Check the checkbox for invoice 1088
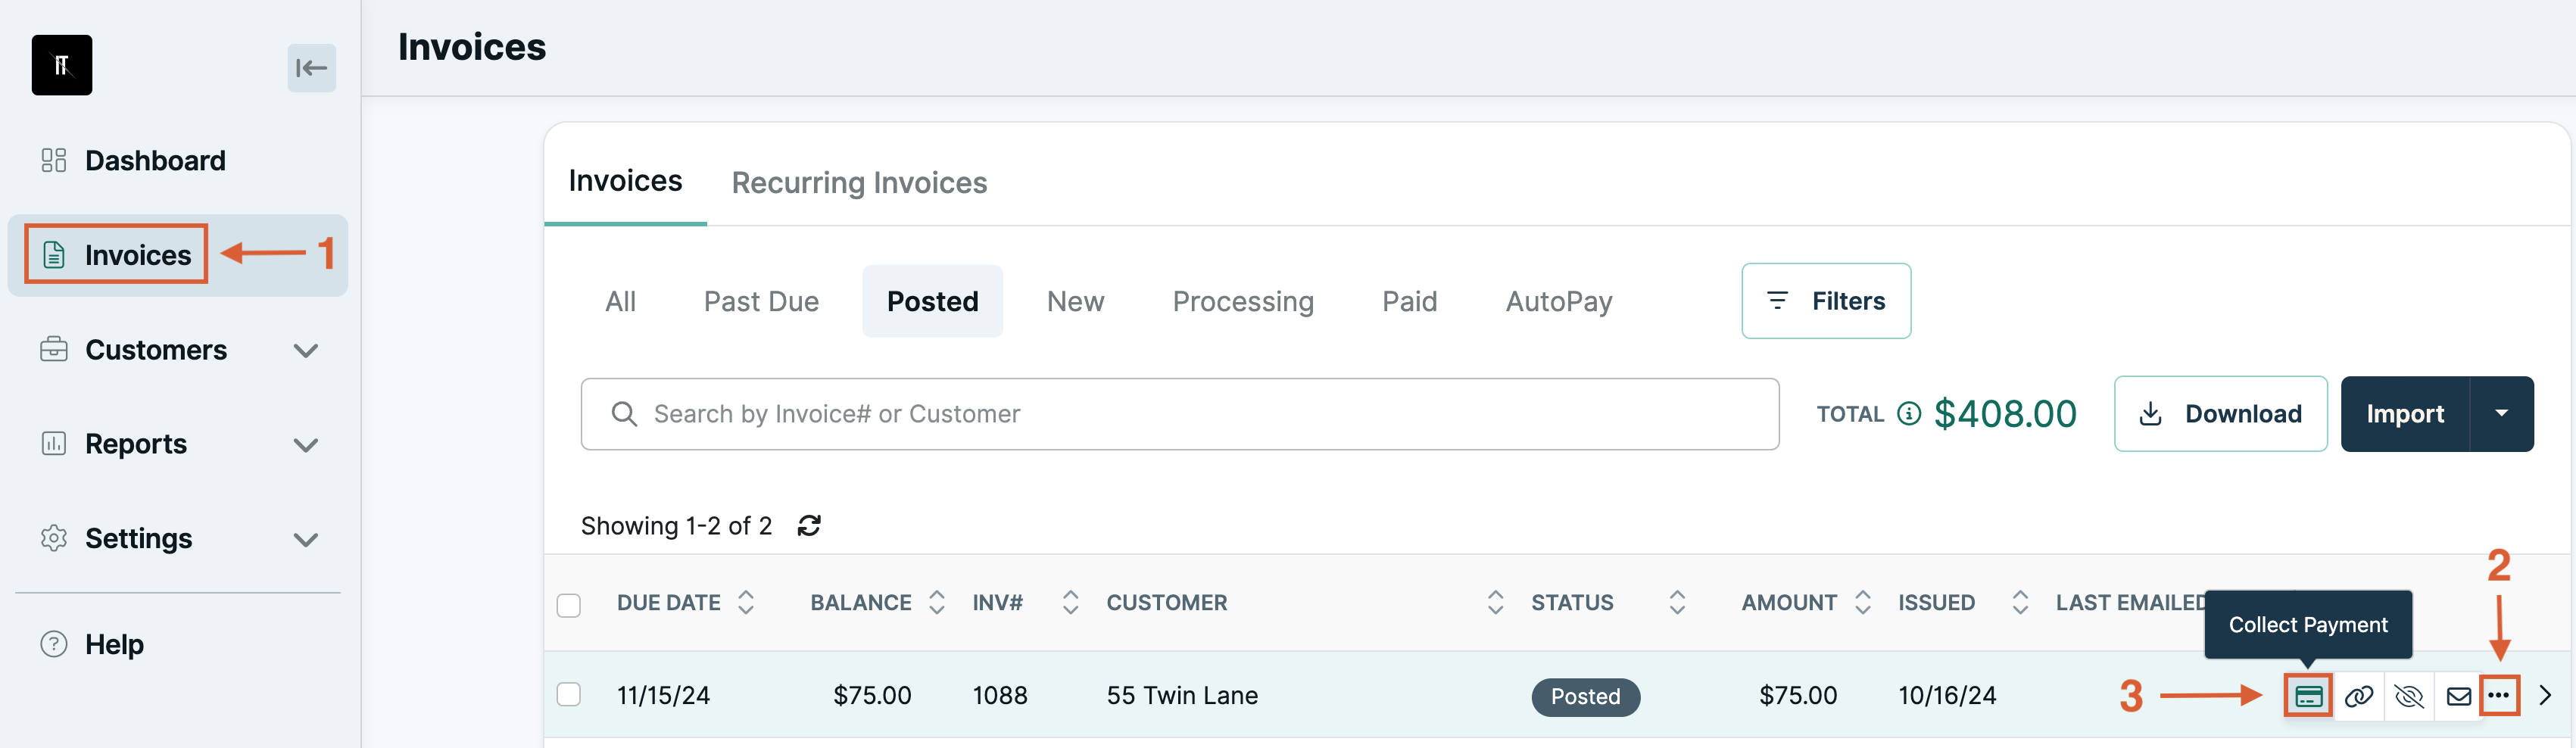Image resolution: width=2576 pixels, height=748 pixels. tap(569, 695)
